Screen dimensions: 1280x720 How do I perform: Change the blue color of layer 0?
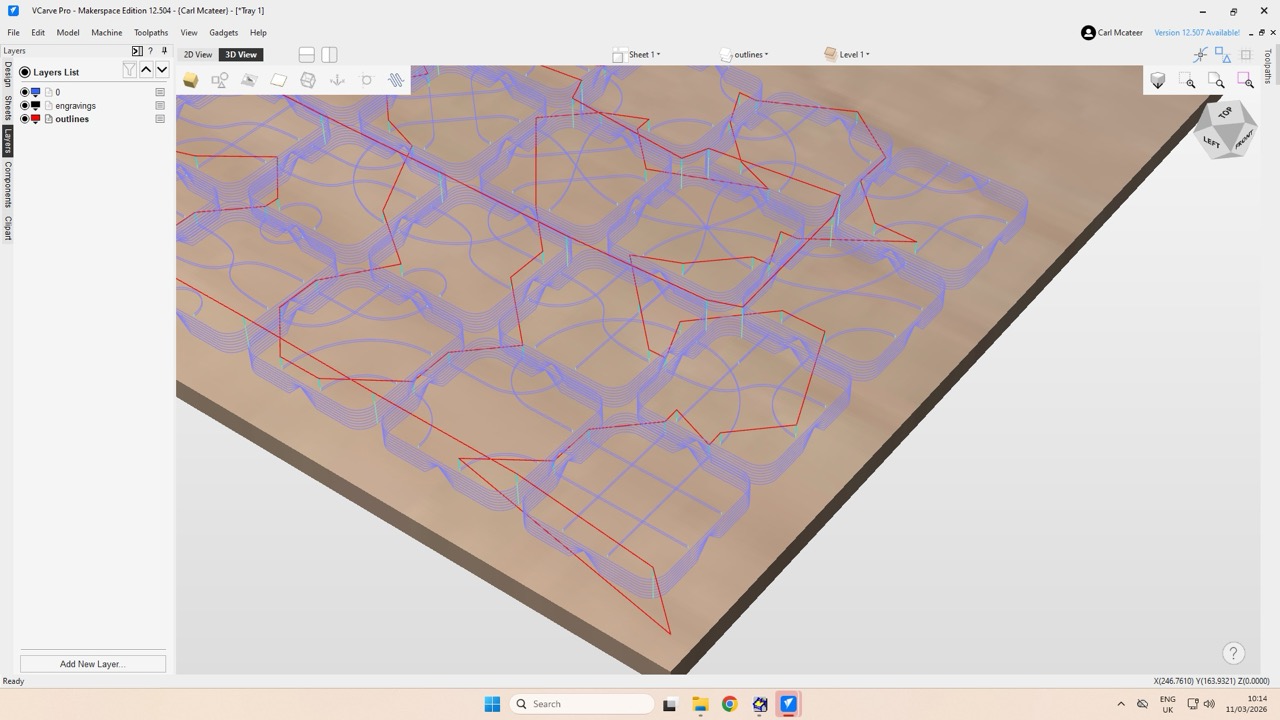(36, 92)
